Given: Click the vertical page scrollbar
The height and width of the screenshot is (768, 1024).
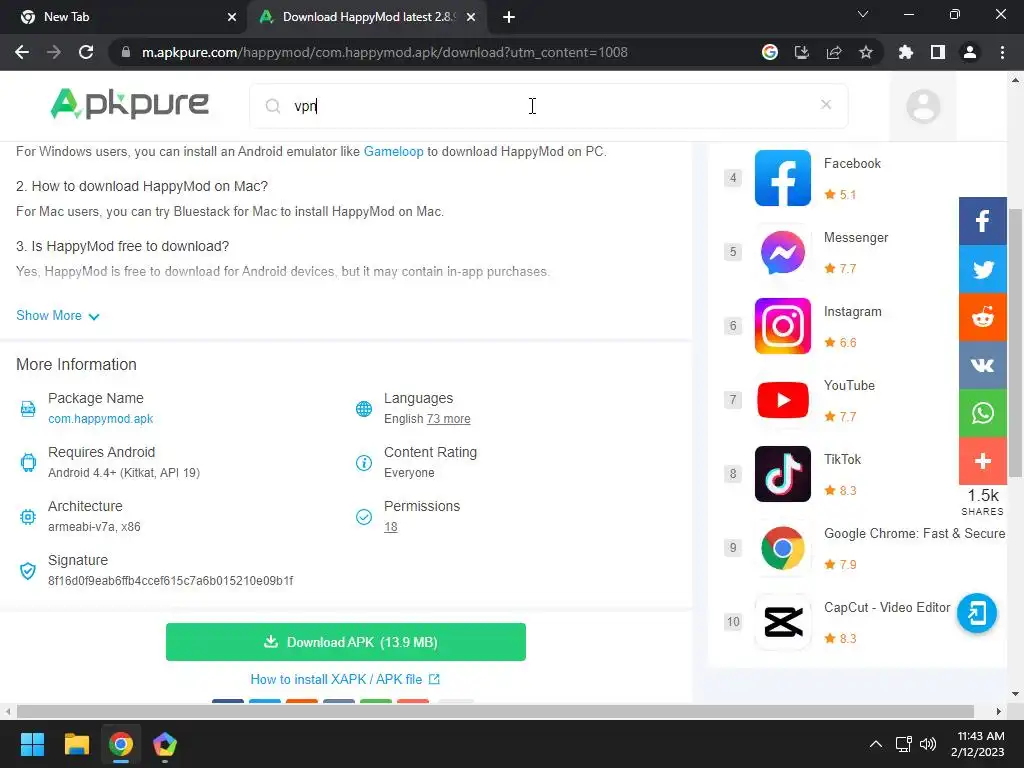Looking at the screenshot, I should click(1015, 343).
